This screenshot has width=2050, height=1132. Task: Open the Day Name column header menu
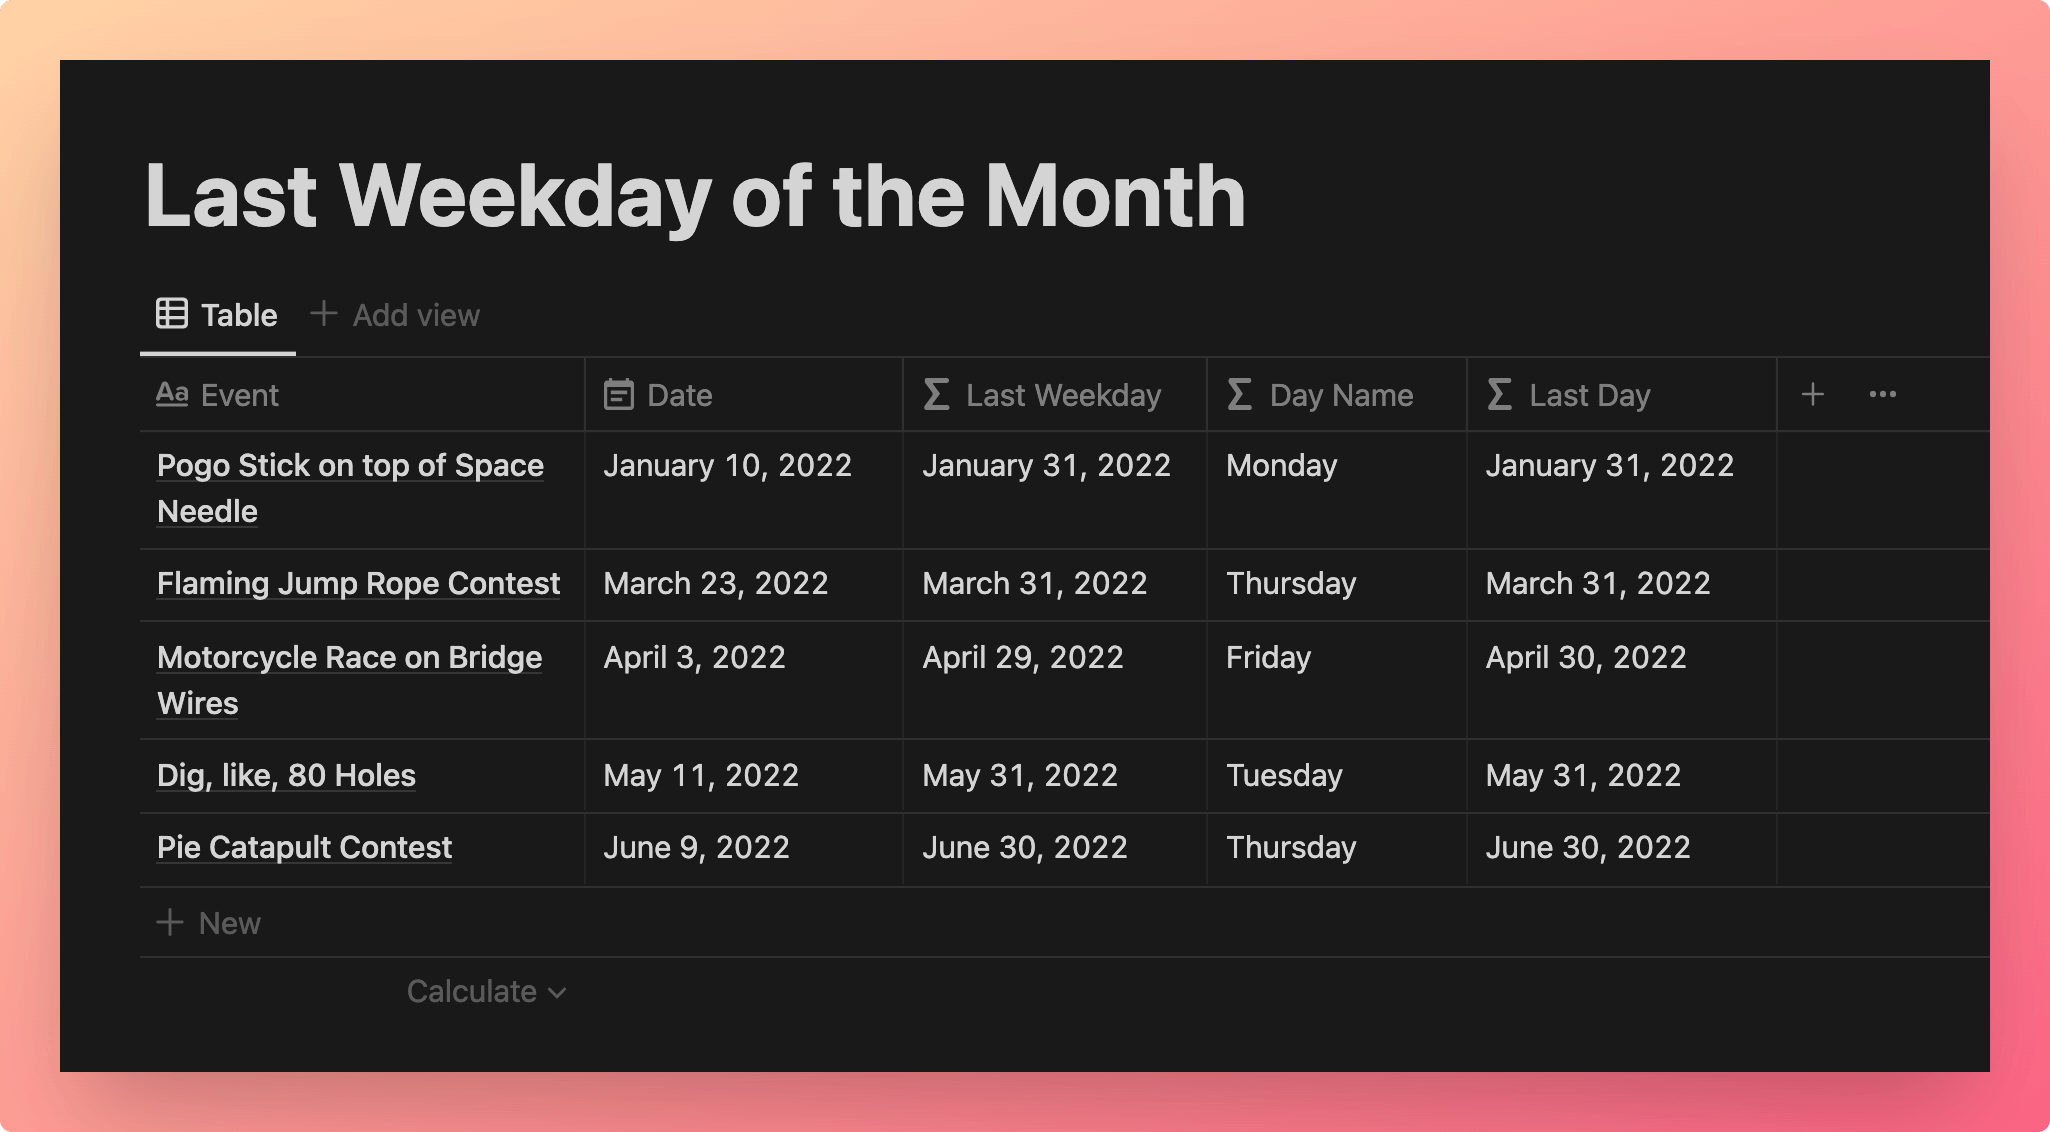pyautogui.click(x=1336, y=394)
